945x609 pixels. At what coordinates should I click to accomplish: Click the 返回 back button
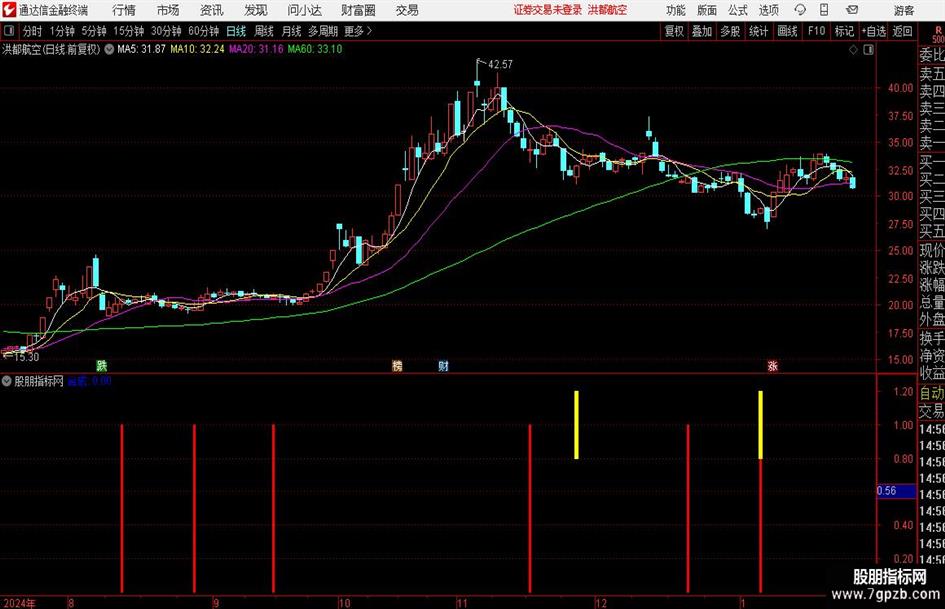pos(902,31)
